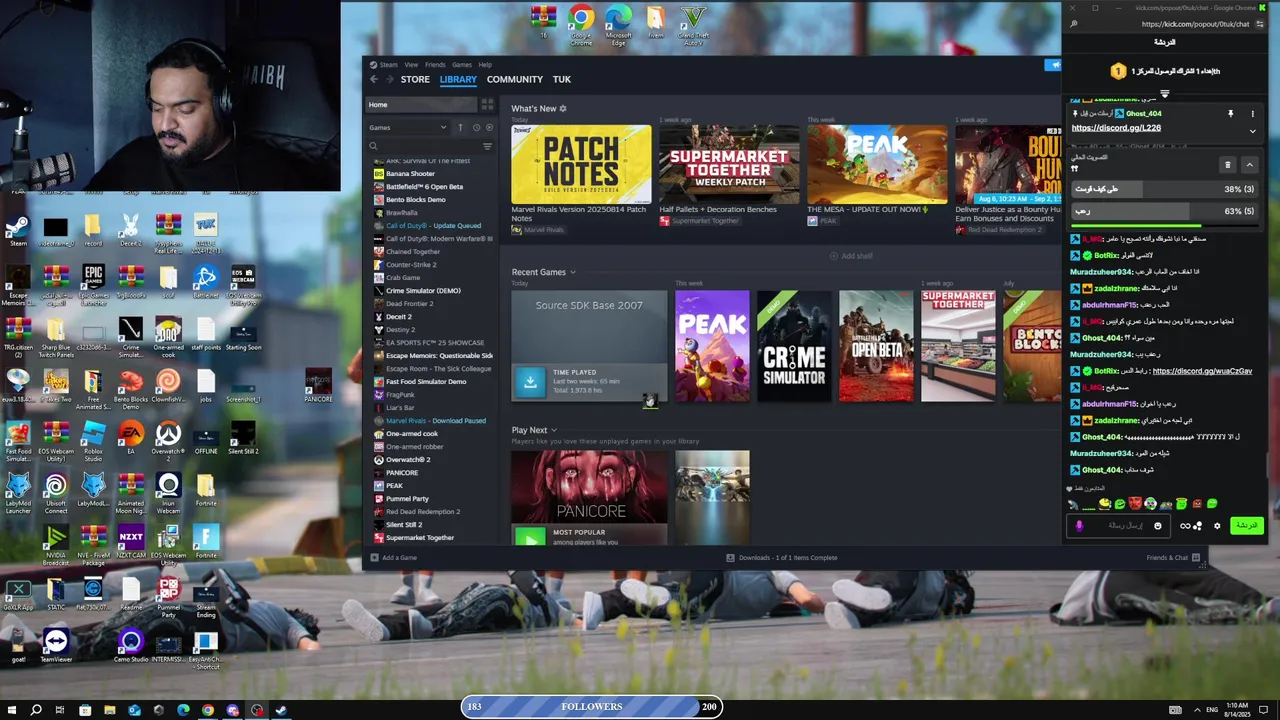The height and width of the screenshot is (720, 1280).
Task: Unpin the pinned Discord message
Action: [x=1231, y=114]
